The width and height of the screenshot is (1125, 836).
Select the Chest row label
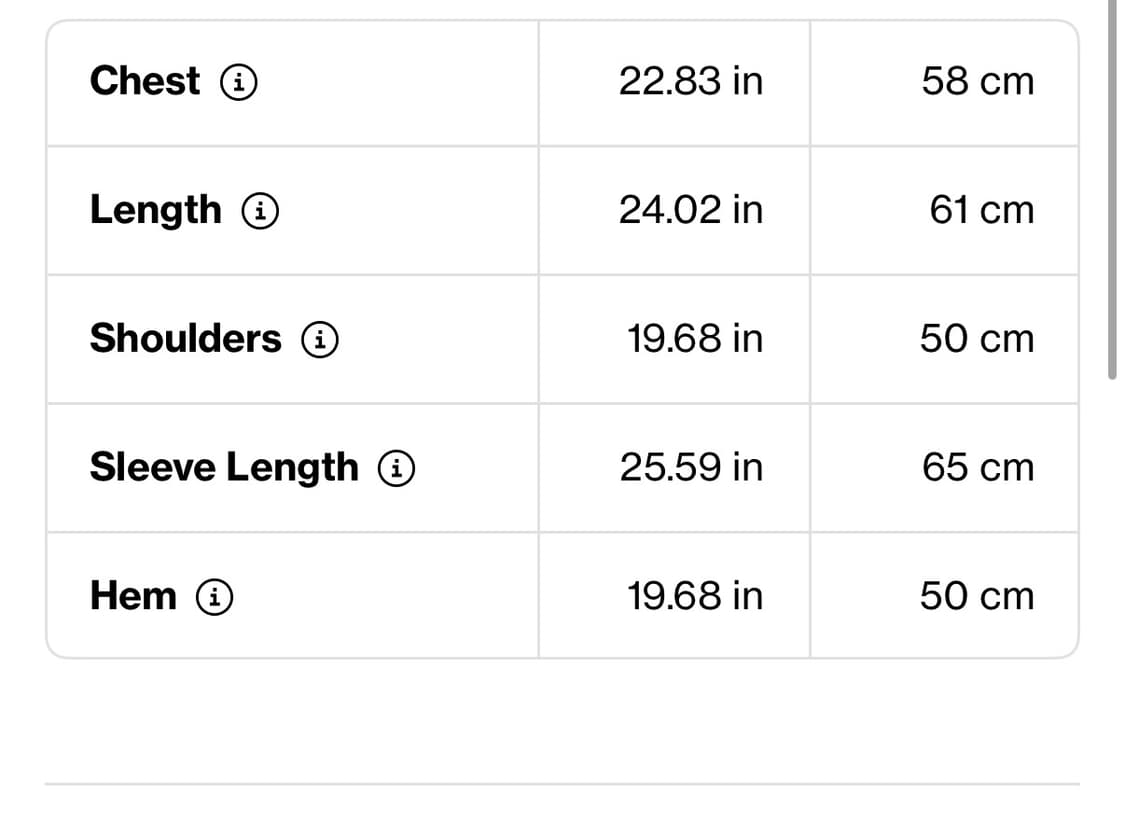click(x=145, y=80)
